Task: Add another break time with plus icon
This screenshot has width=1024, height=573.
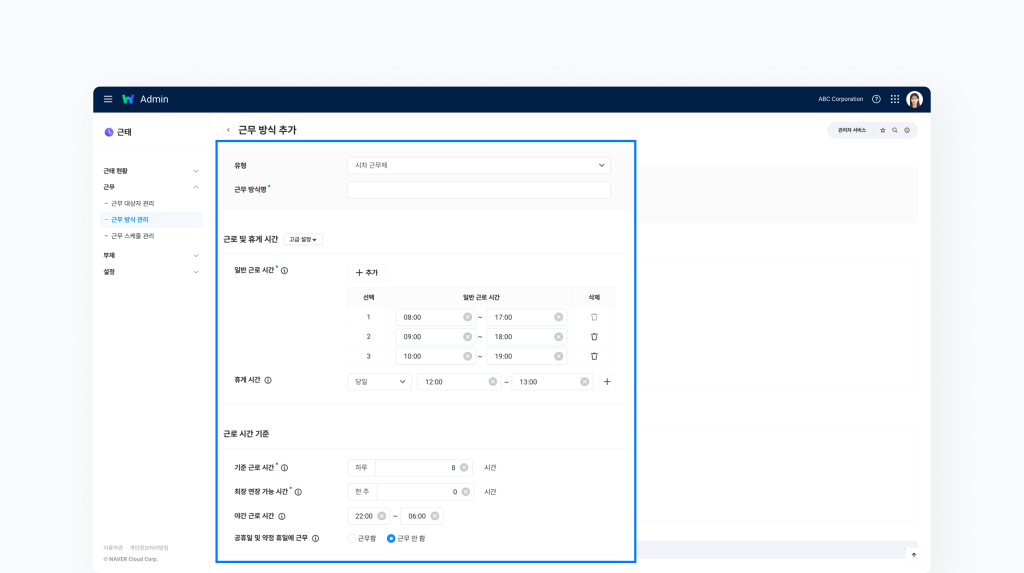Action: point(607,382)
